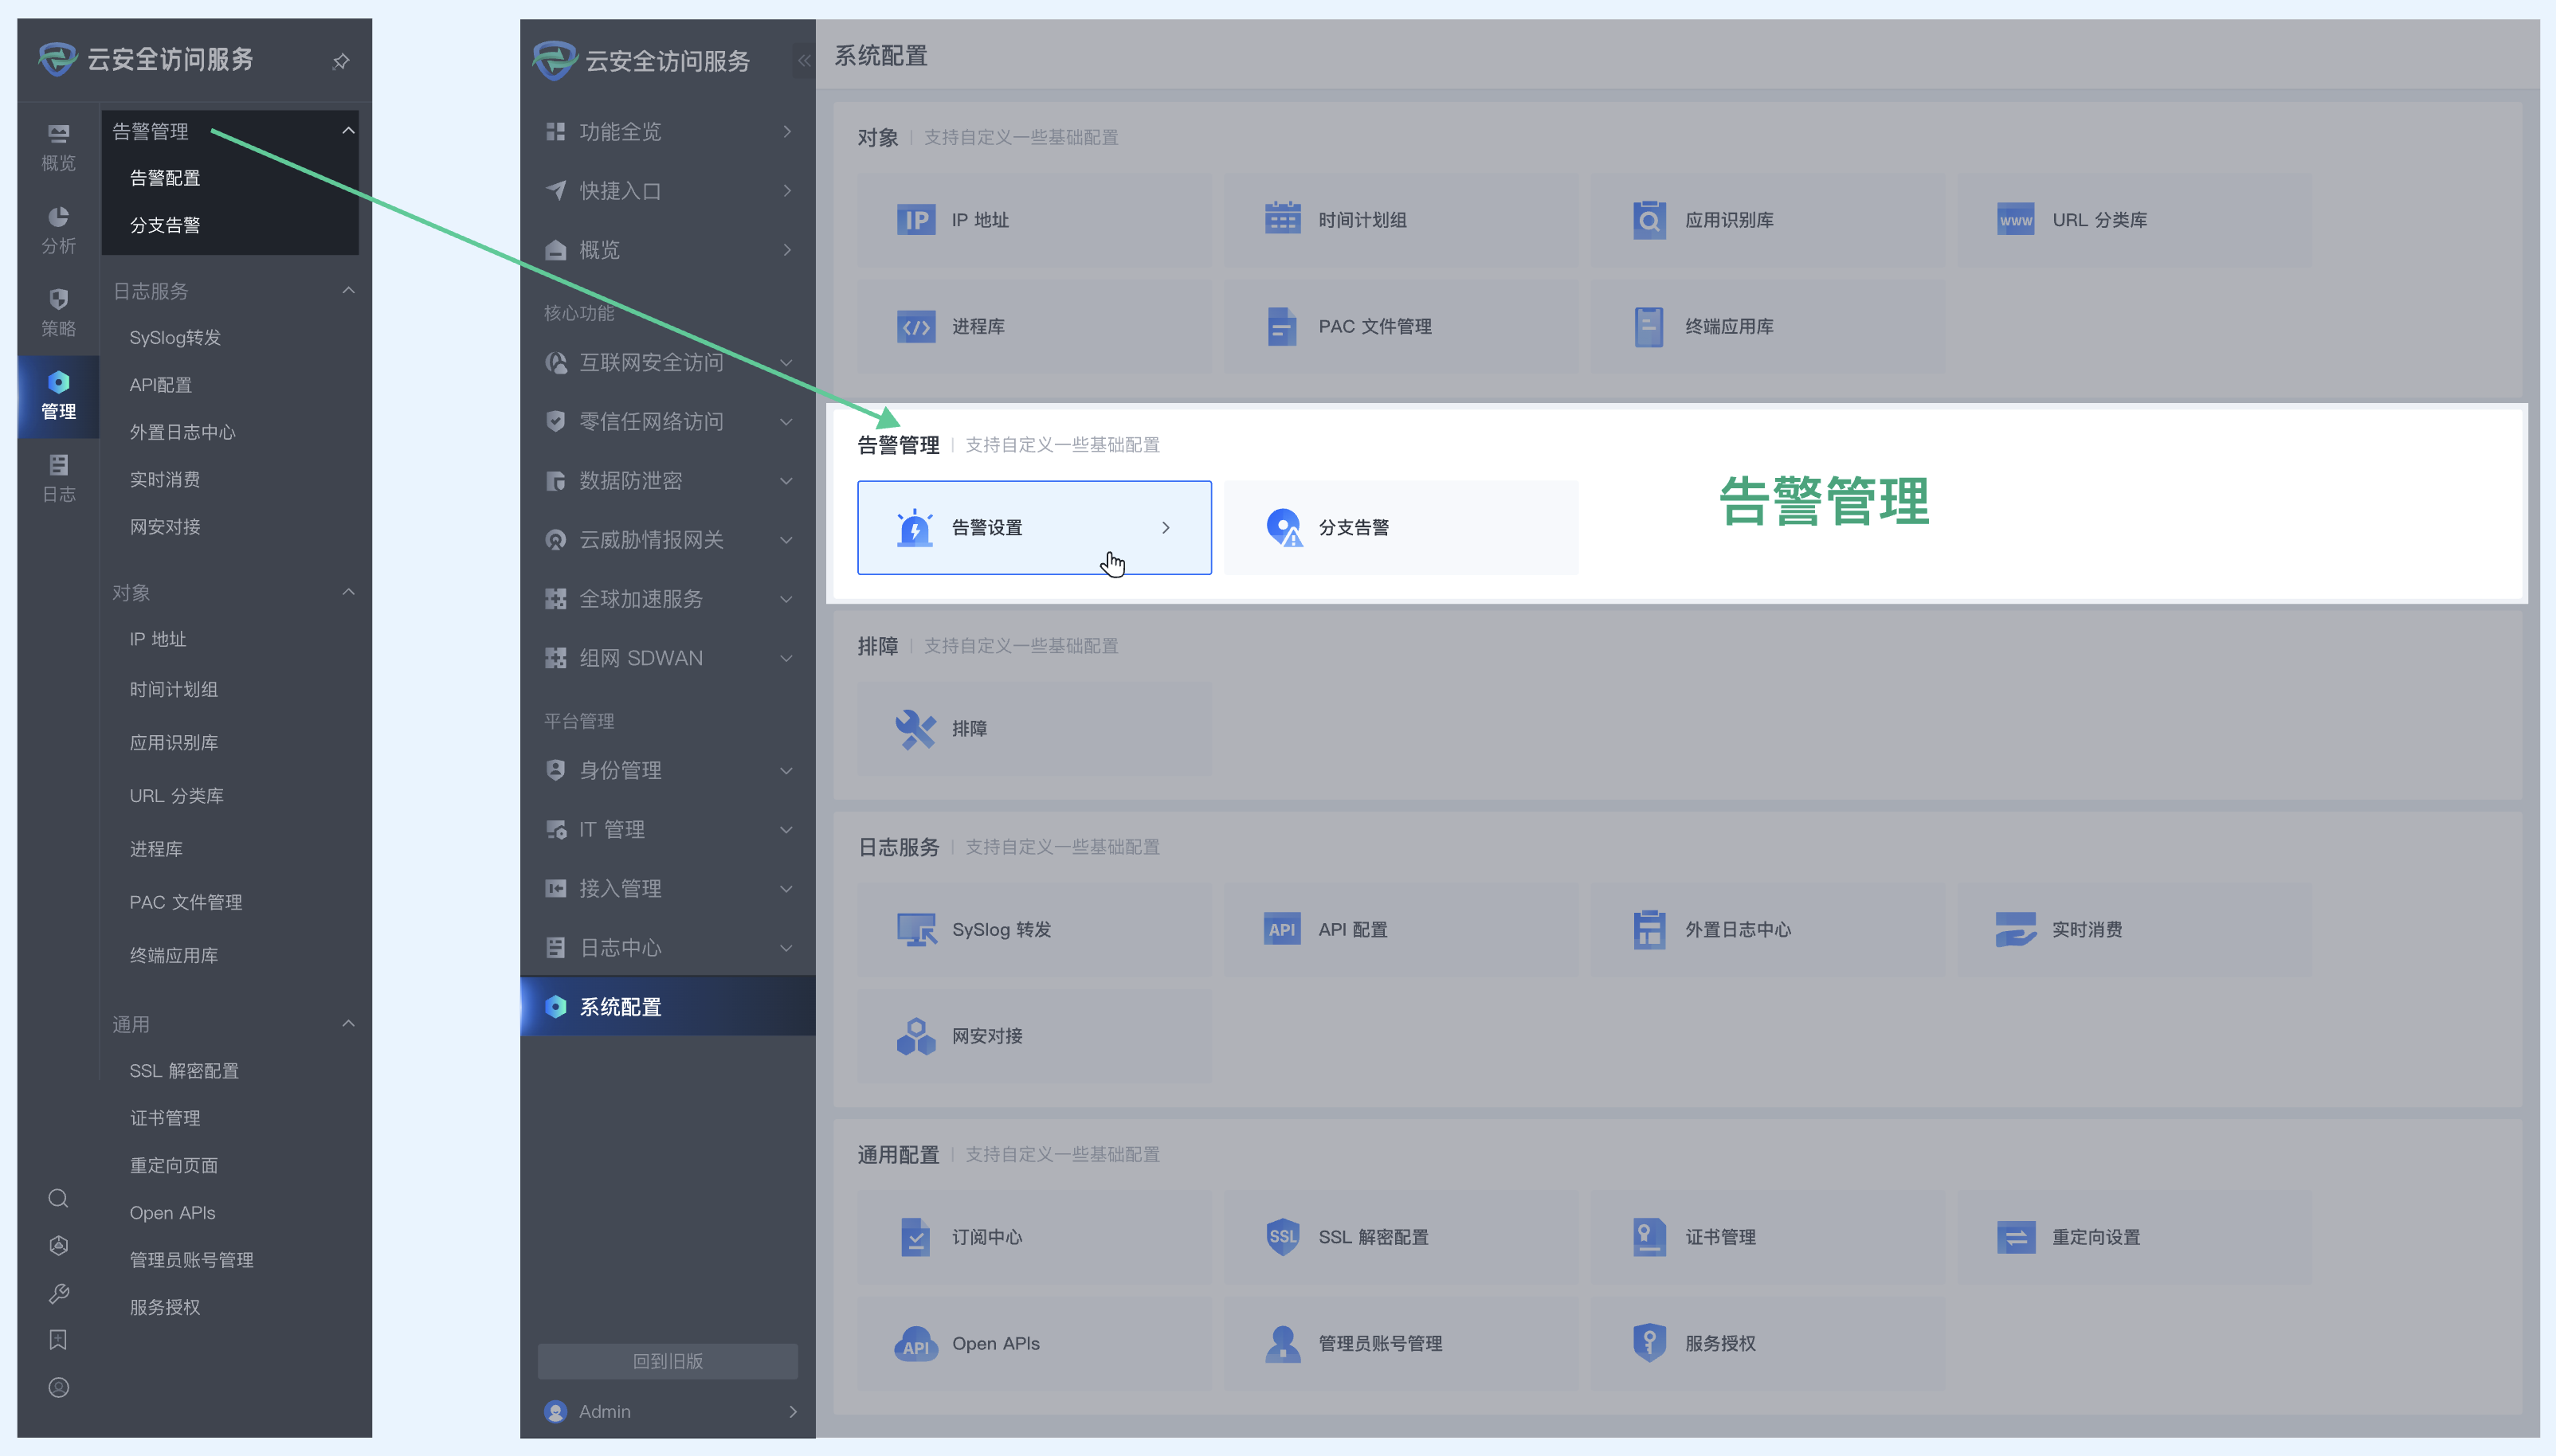Image resolution: width=2556 pixels, height=1456 pixels.
Task: Select 告警配置 under 告警管理
Action: (x=165, y=178)
